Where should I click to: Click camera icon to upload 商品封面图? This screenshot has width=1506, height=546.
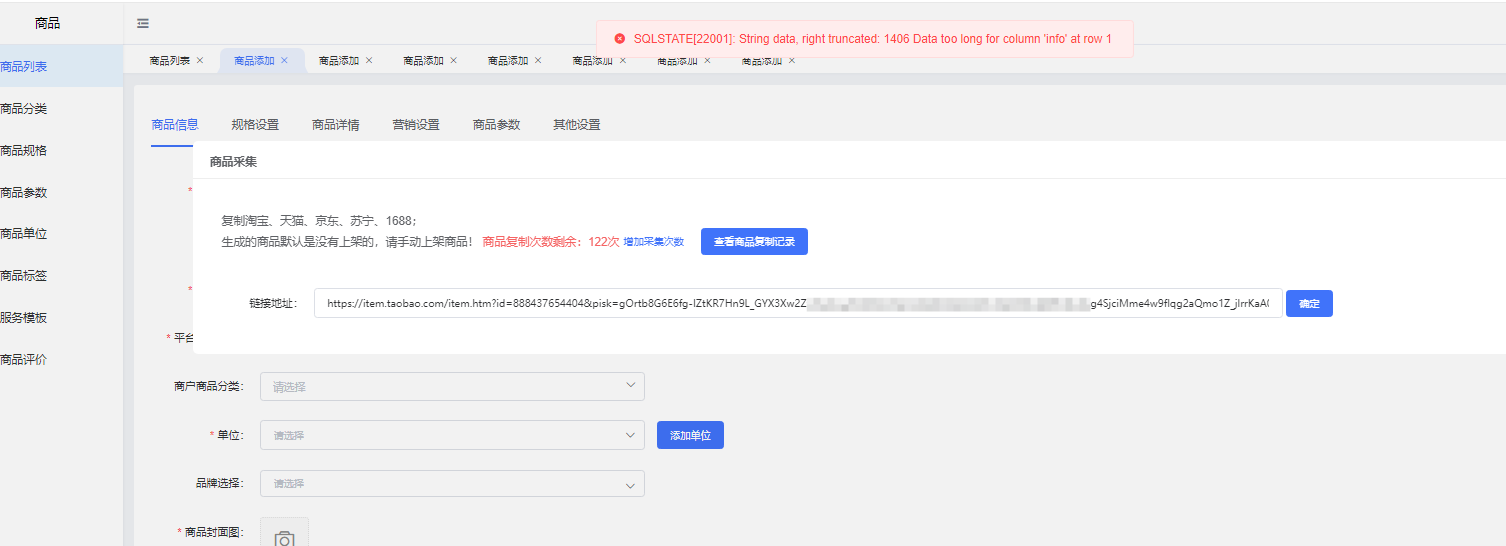click(x=285, y=538)
